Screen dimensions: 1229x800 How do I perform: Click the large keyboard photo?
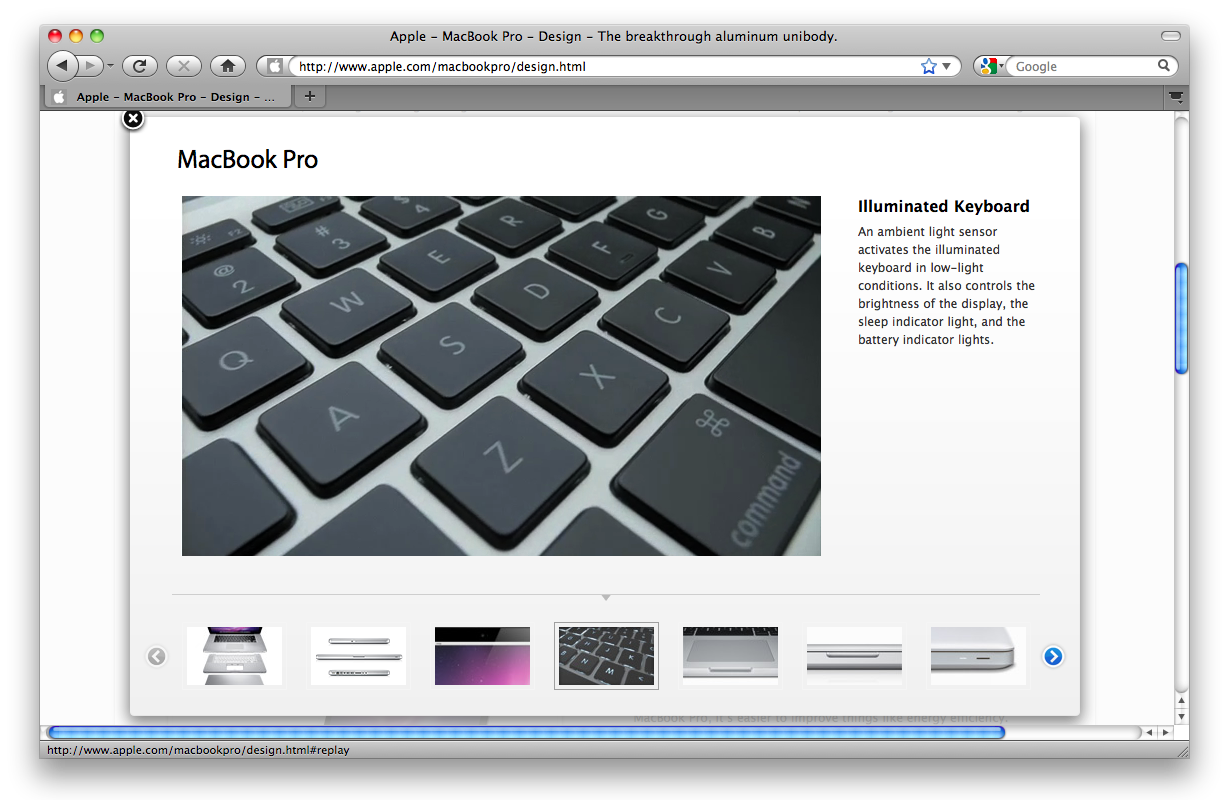tap(501, 375)
